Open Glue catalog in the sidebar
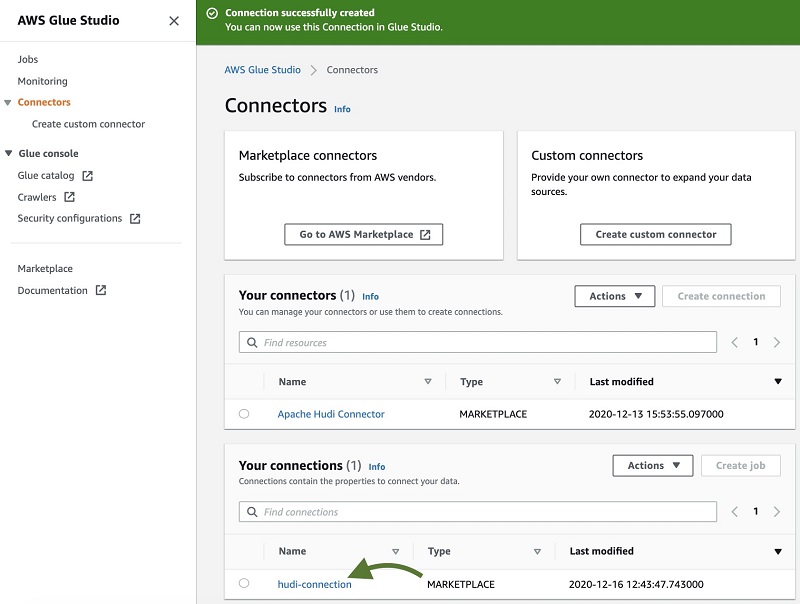This screenshot has width=800, height=604. [x=46, y=175]
